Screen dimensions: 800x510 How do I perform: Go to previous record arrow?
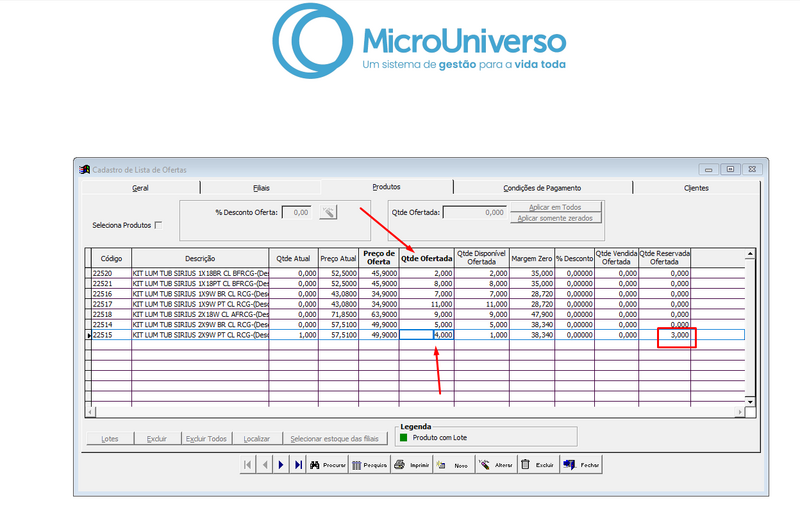[265, 465]
